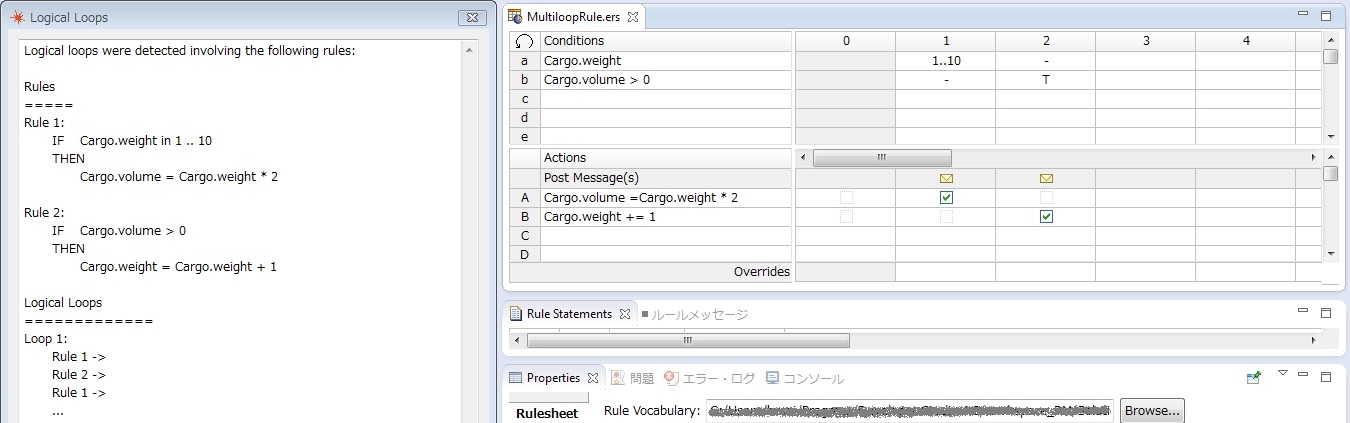
Task: Click the Conditions header cell
Action: 666,42
